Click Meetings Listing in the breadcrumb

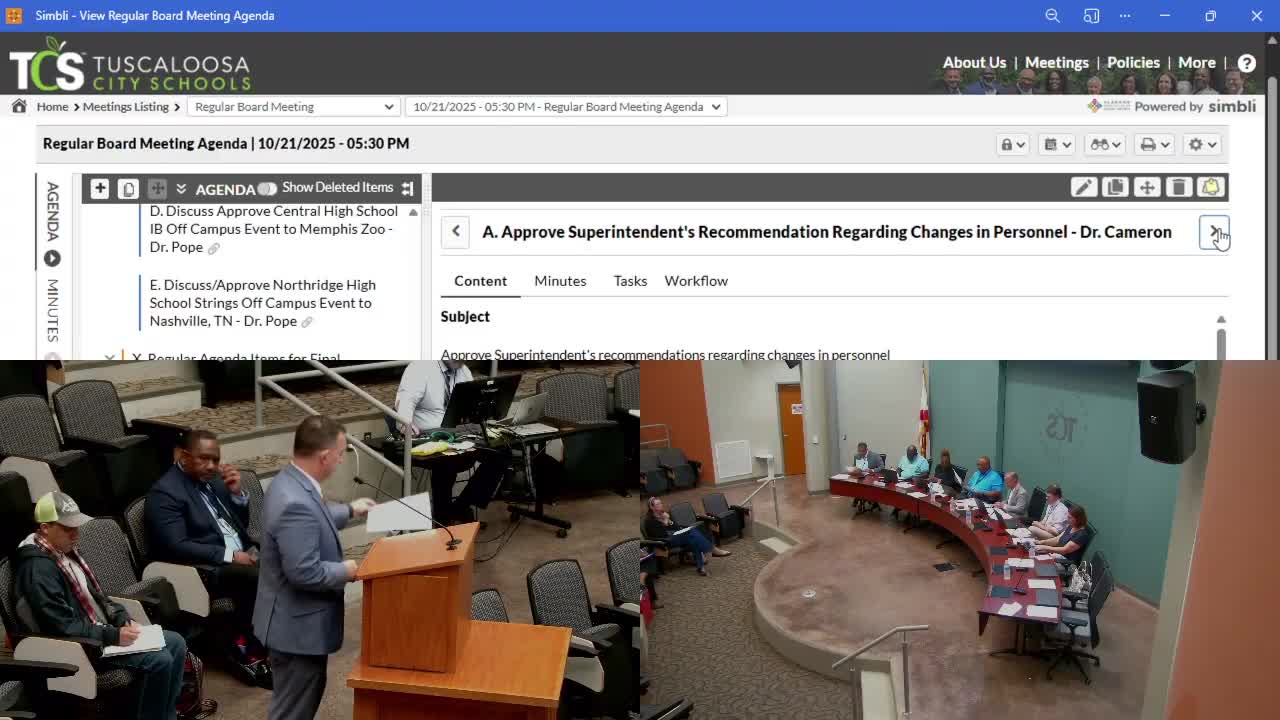tap(125, 107)
